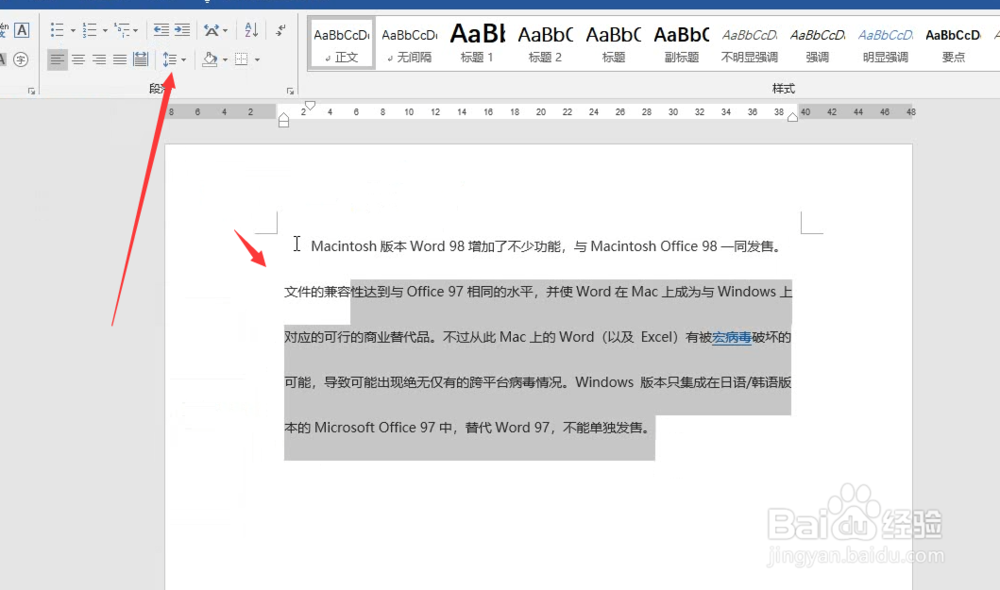Apply the 强调 (Emphasis) style
Image resolution: width=1000 pixels, height=590 pixels.
pyautogui.click(x=818, y=43)
